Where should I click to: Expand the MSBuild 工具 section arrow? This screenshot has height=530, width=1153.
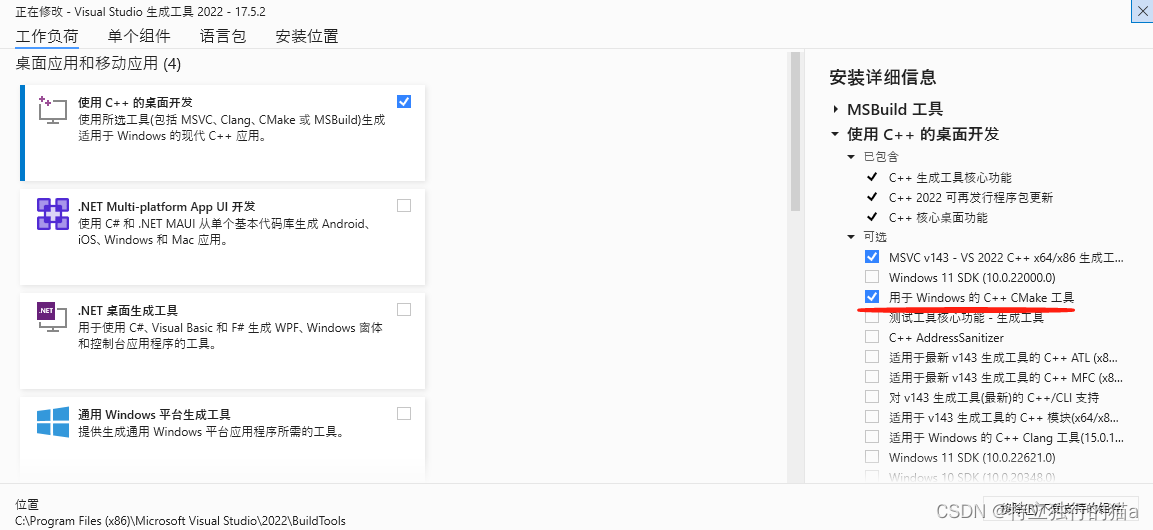(x=835, y=110)
